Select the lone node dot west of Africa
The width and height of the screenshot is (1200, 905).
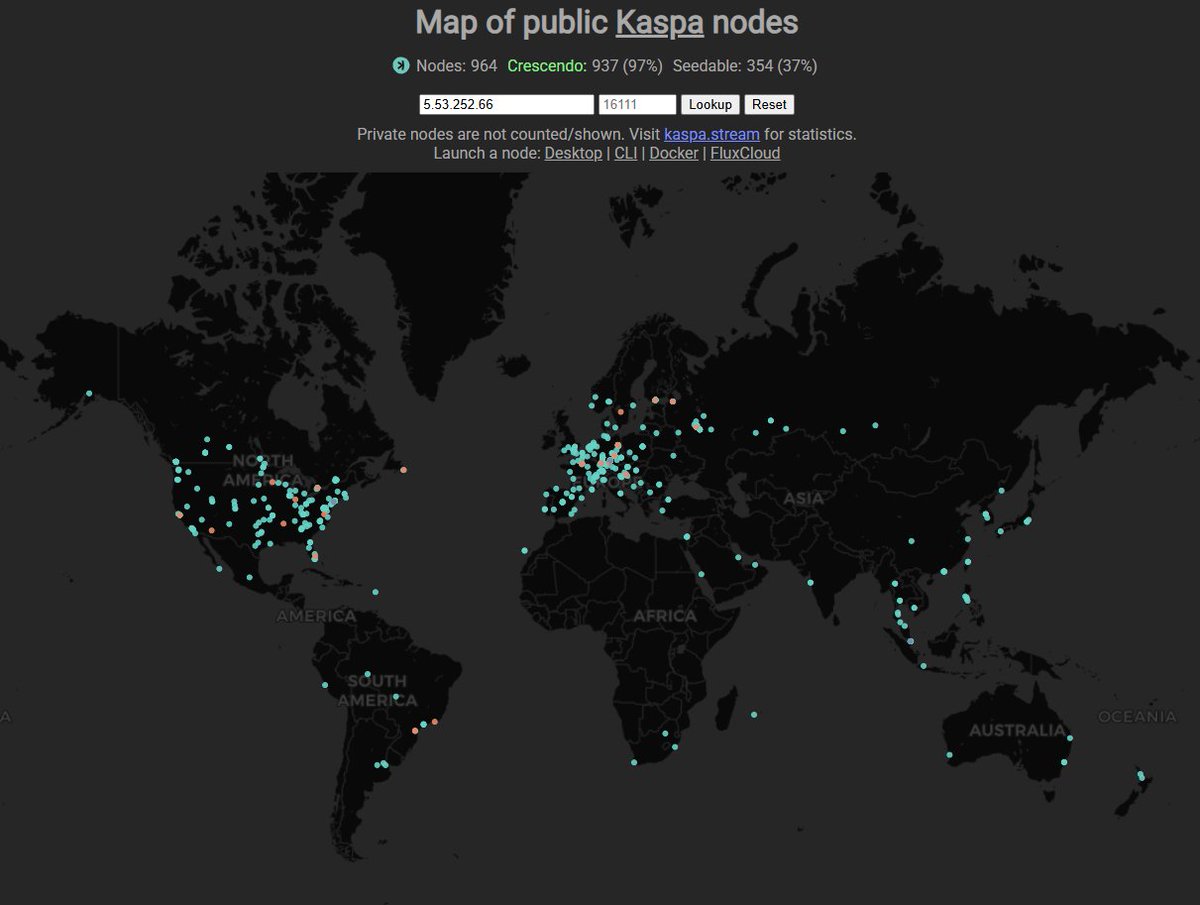(x=524, y=550)
